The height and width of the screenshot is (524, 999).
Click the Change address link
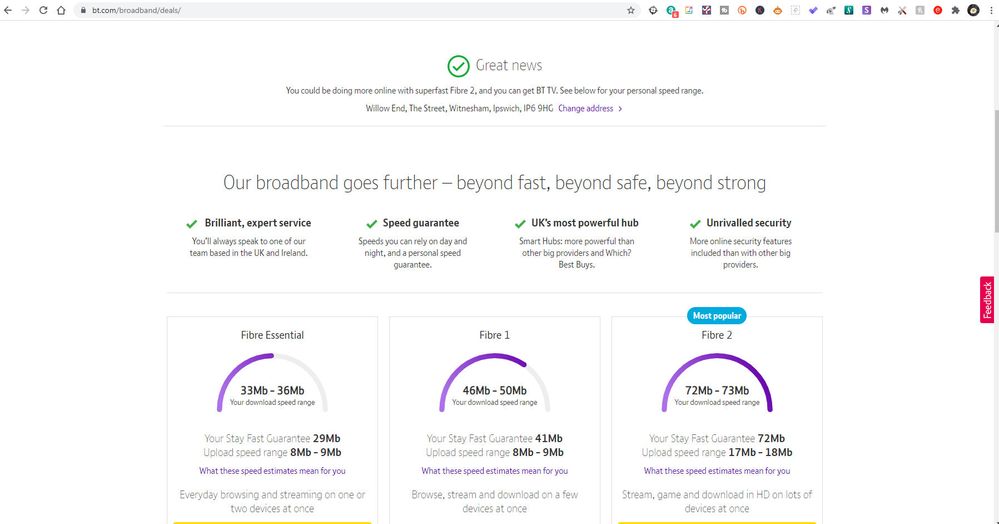tap(585, 108)
